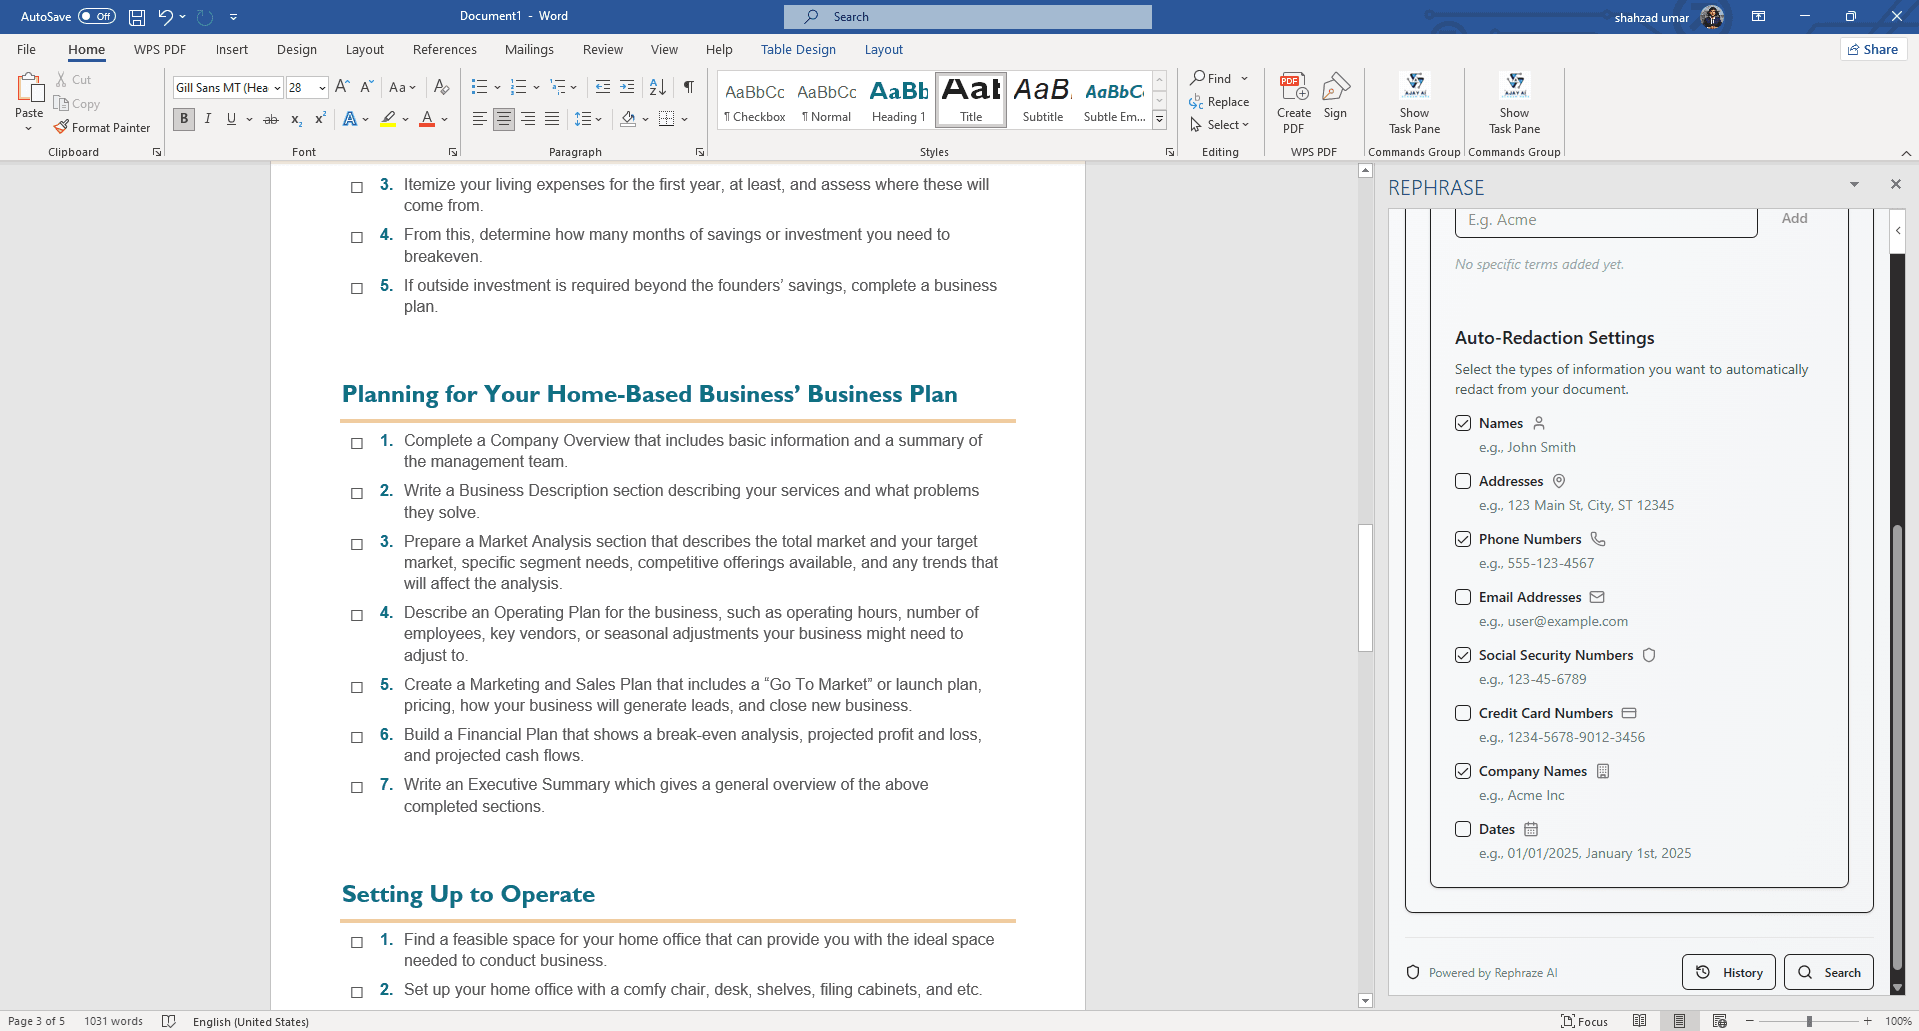Decrease paragraph indent
The image size is (1919, 1031).
602,87
